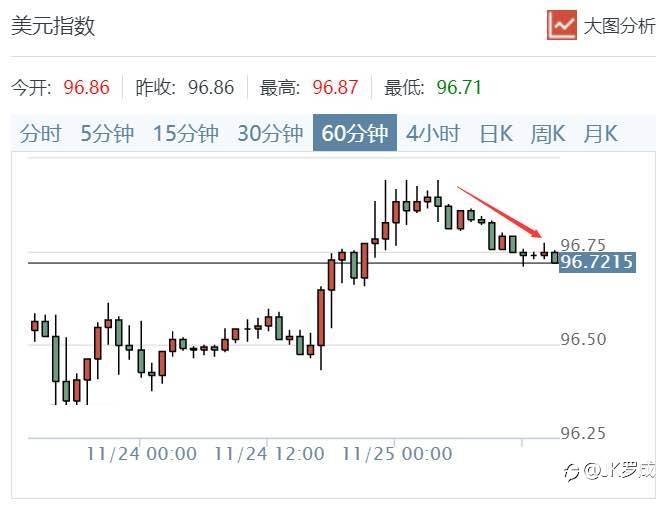The width and height of the screenshot is (664, 505).
Task: Click the 11/25 00:00 time axis marker
Action: pos(397,454)
